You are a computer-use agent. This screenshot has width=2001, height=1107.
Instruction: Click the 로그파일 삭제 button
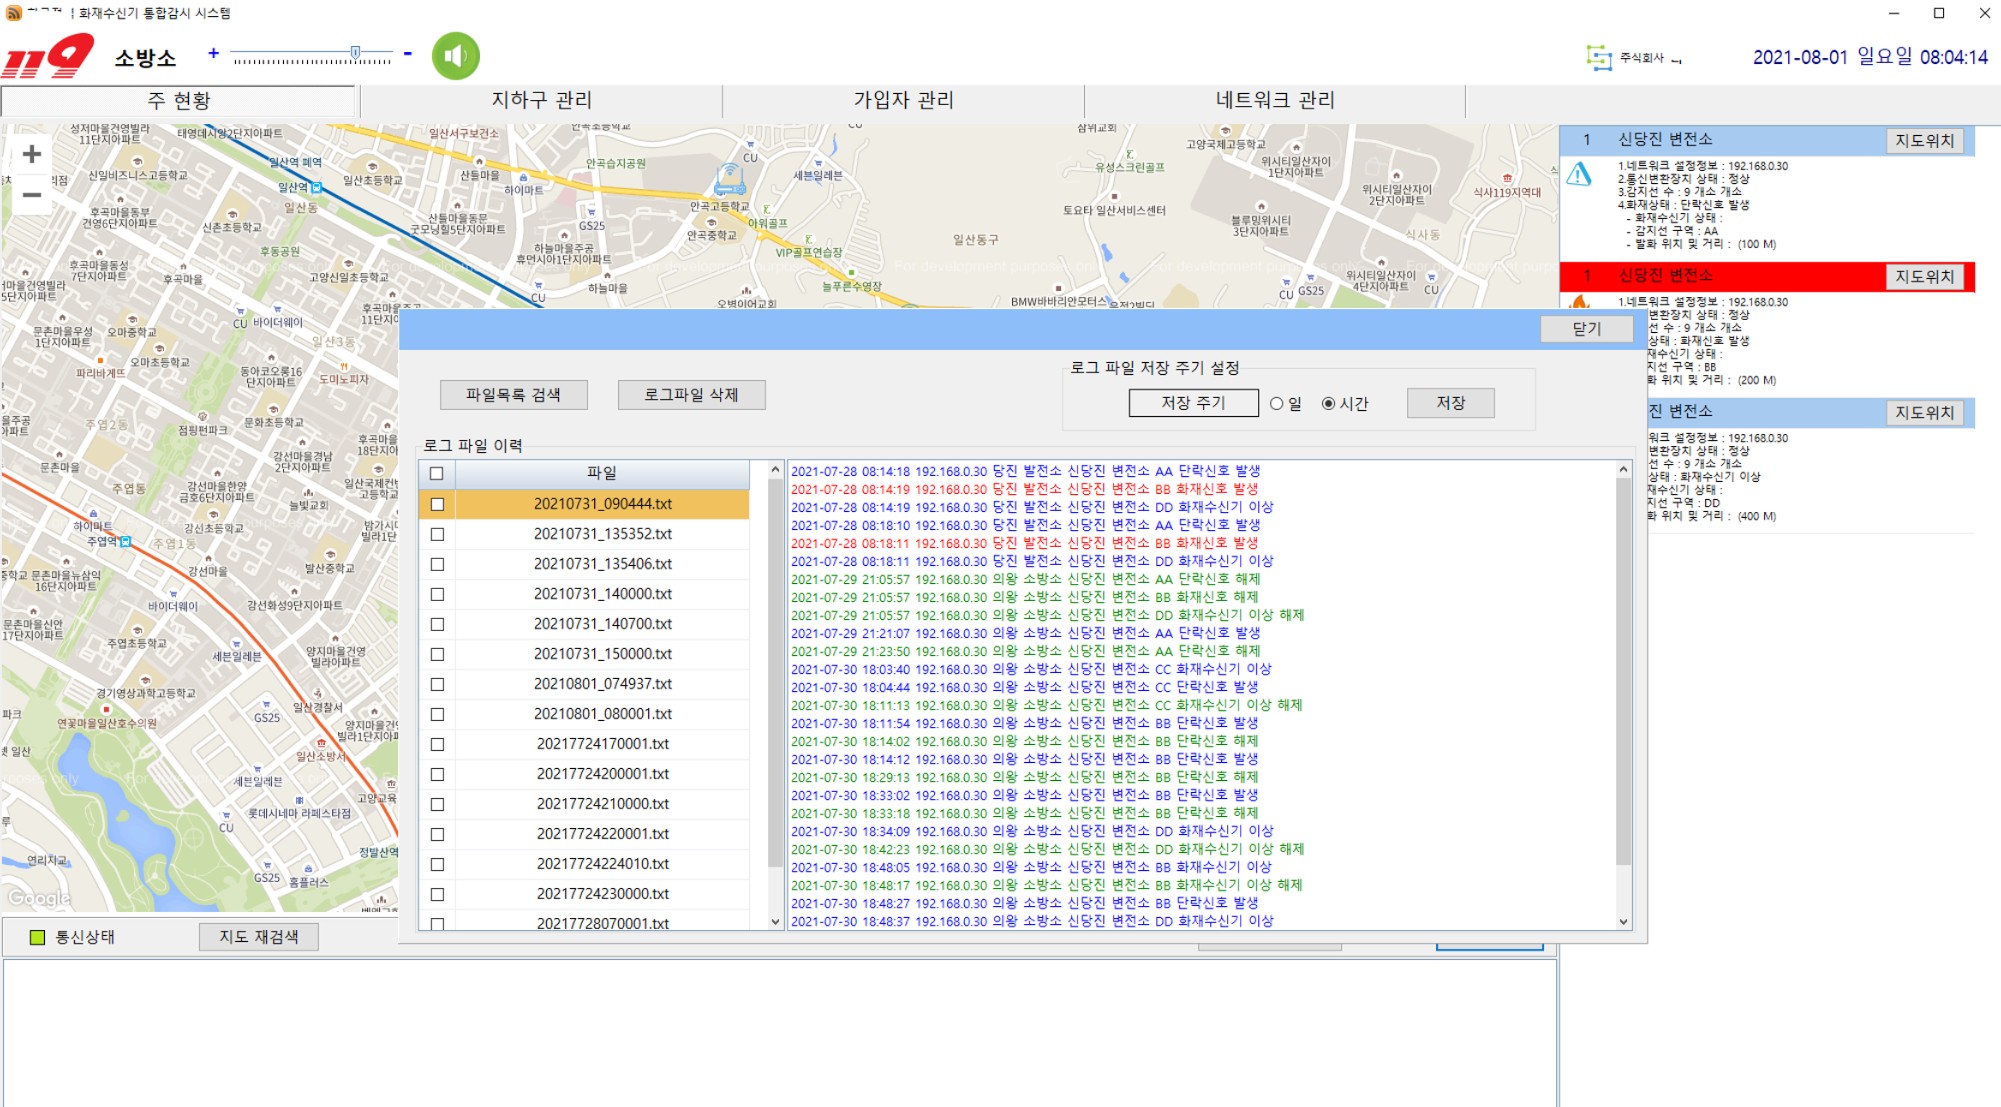691,395
